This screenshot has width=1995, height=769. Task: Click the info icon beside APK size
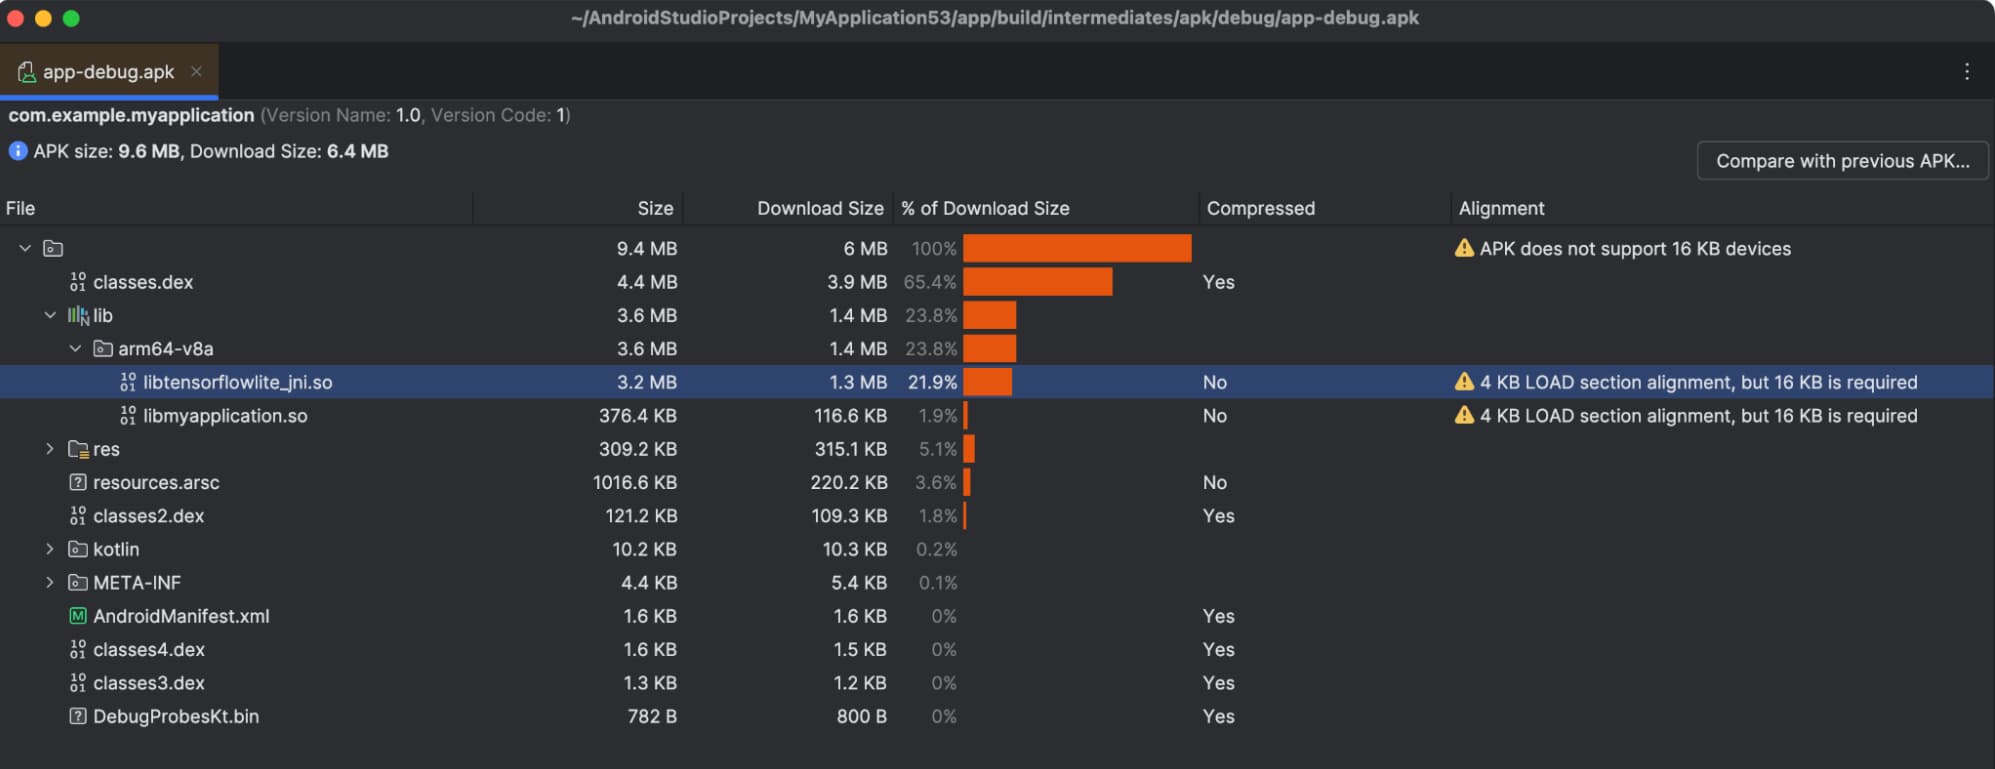click(x=16, y=151)
